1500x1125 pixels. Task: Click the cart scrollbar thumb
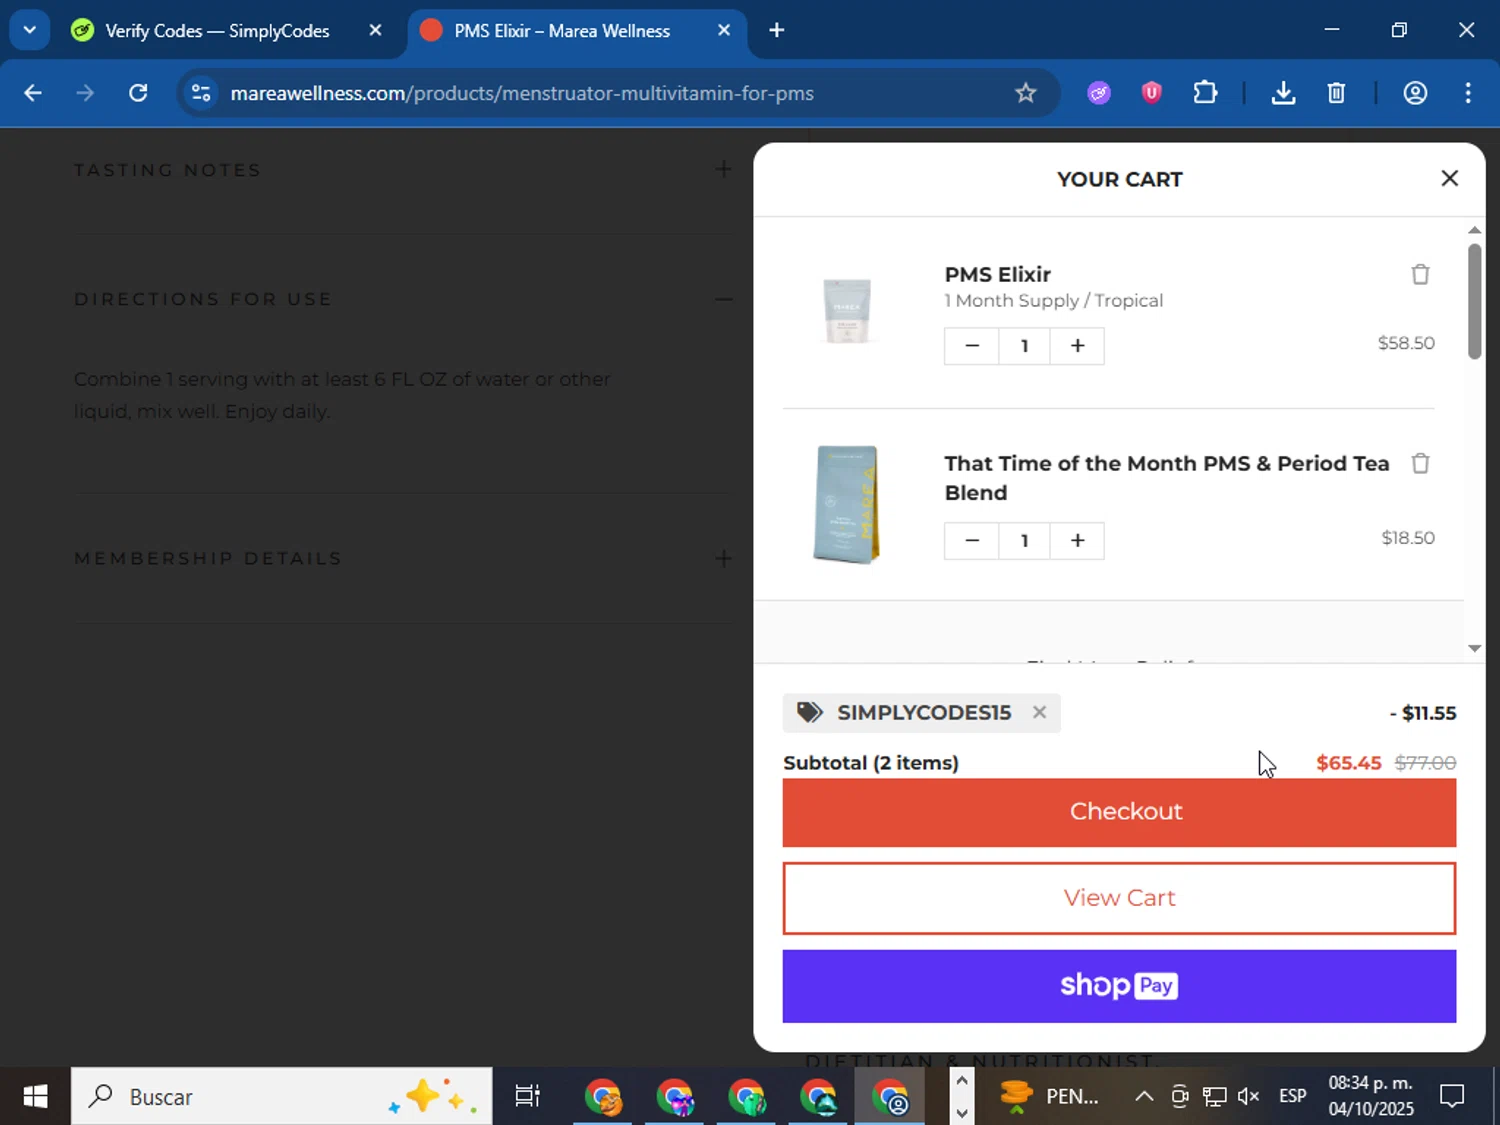tap(1474, 300)
